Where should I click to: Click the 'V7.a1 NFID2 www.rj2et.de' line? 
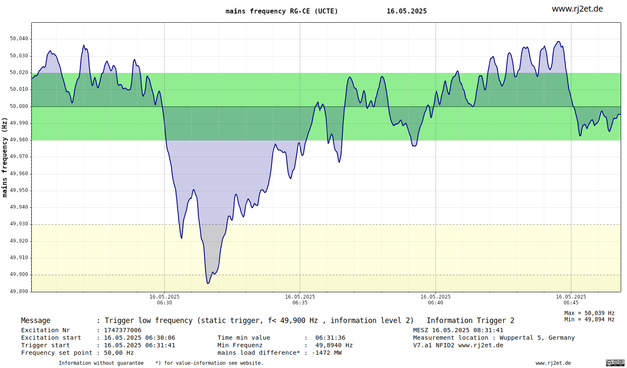(x=458, y=345)
